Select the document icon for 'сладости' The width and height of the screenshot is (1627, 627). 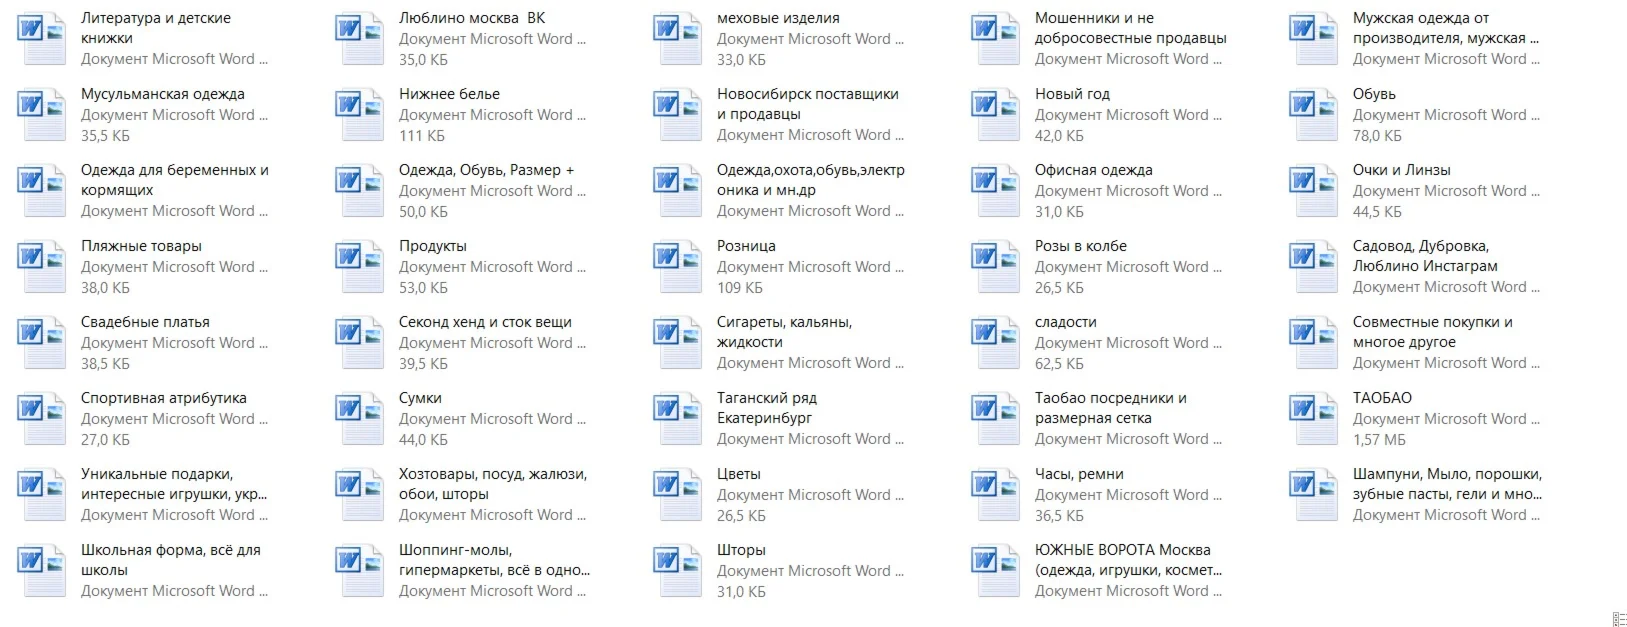(x=996, y=343)
